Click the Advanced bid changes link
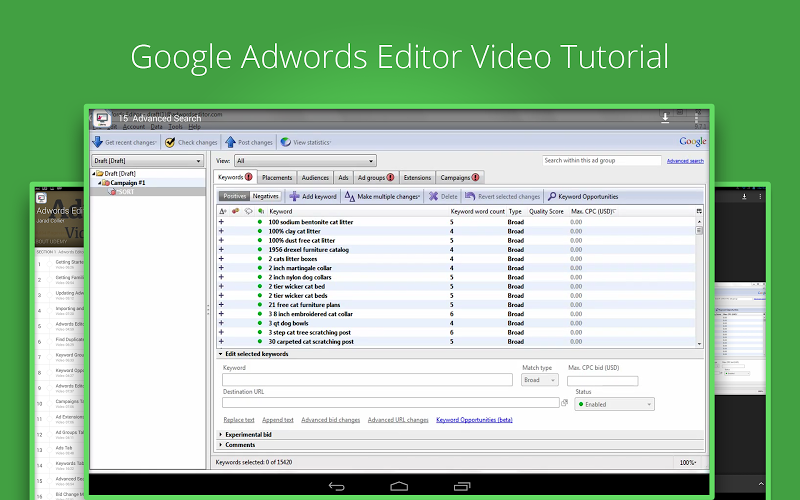This screenshot has height=500, width=800. pos(331,420)
